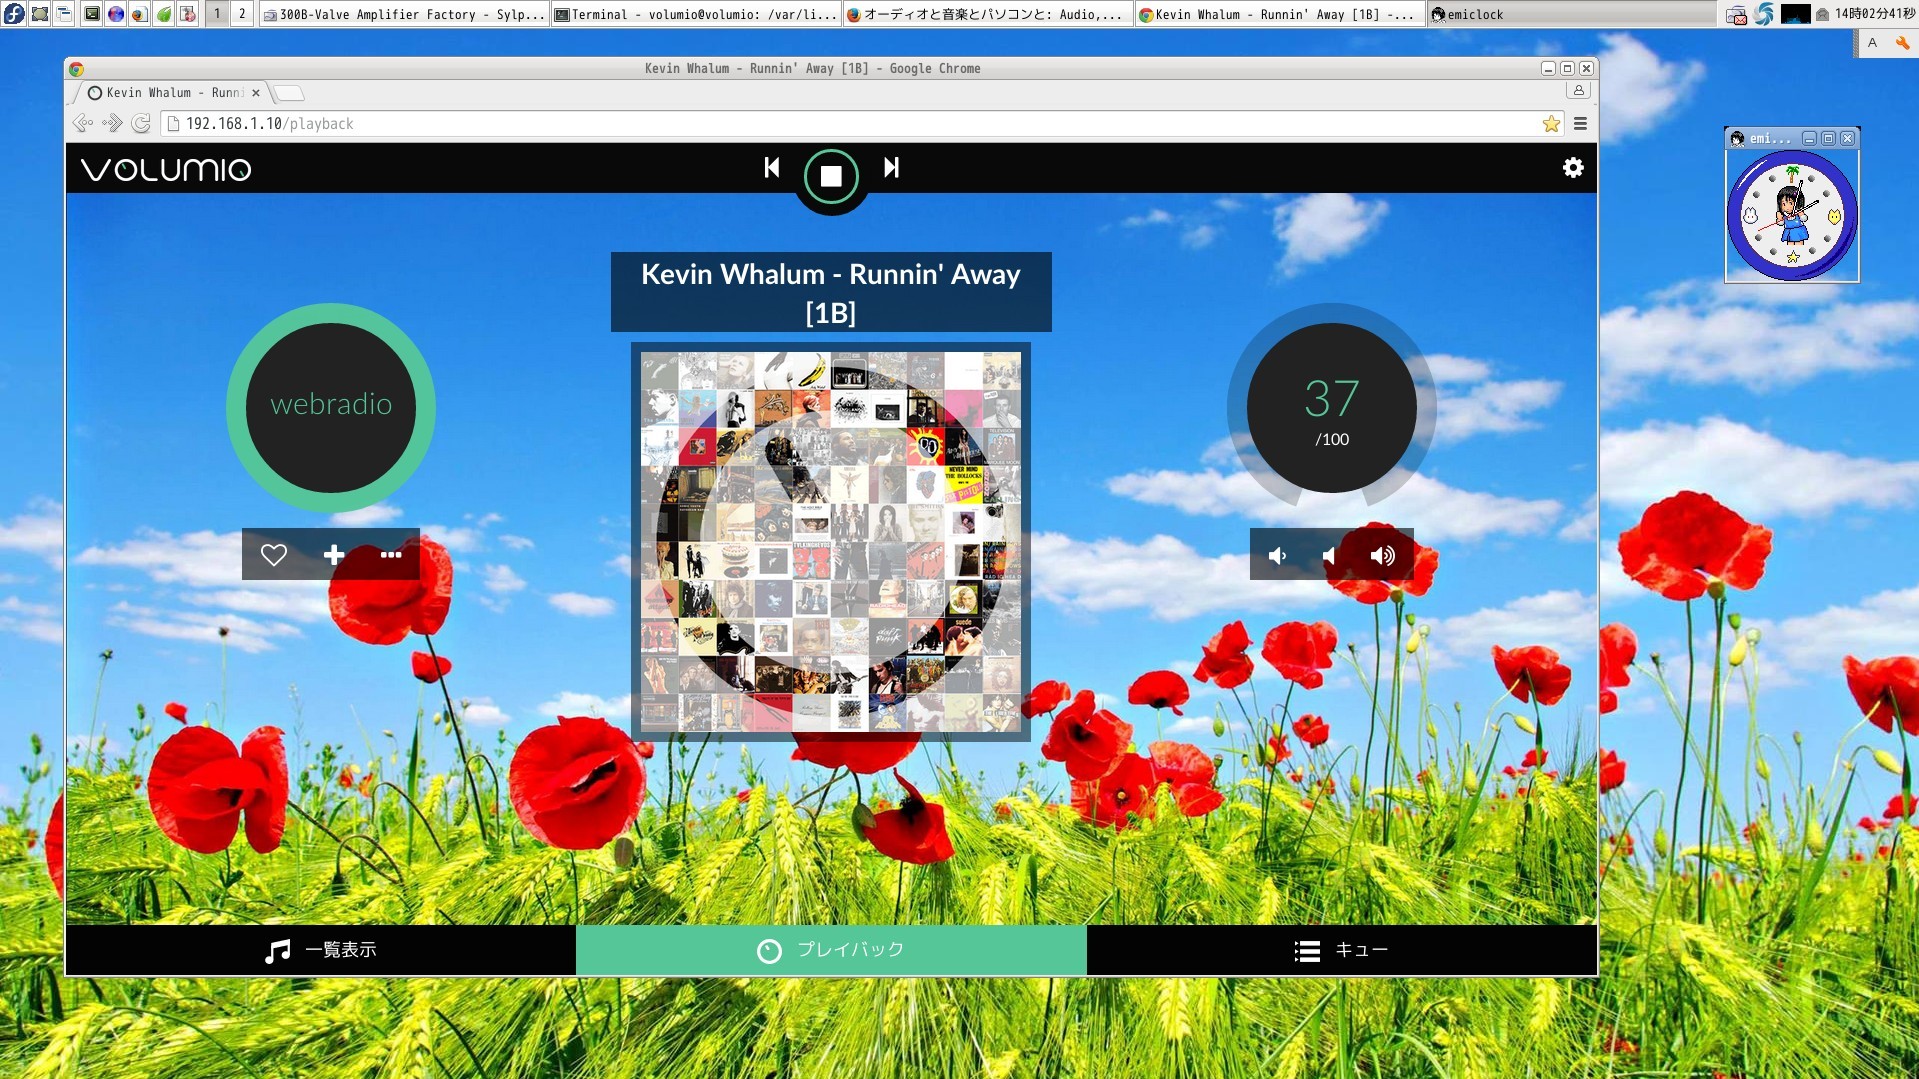Screen dimensions: 1919x1079
Task: Skip to the next track
Action: 891,168
